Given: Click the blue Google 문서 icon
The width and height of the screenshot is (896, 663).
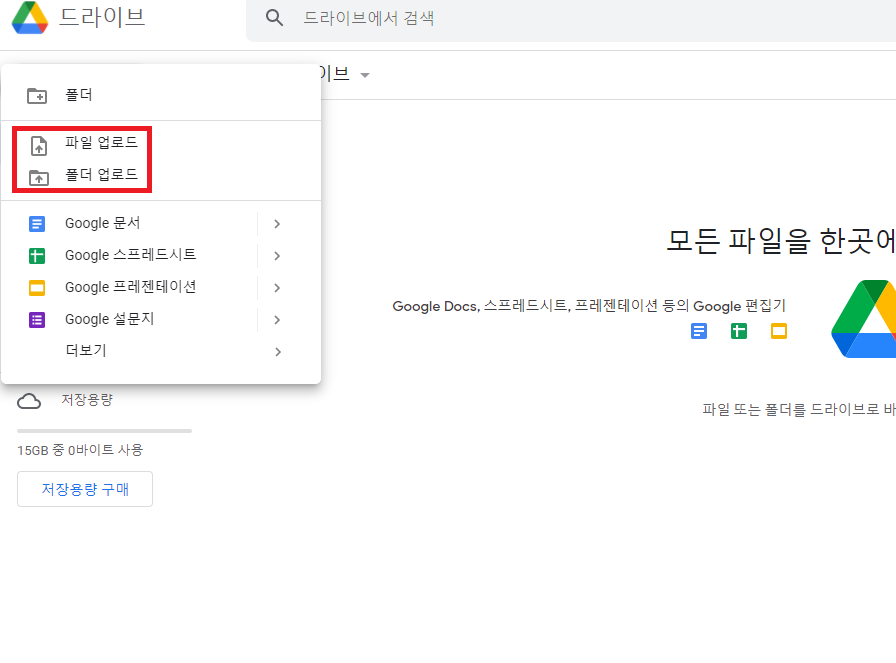Looking at the screenshot, I should (37, 223).
